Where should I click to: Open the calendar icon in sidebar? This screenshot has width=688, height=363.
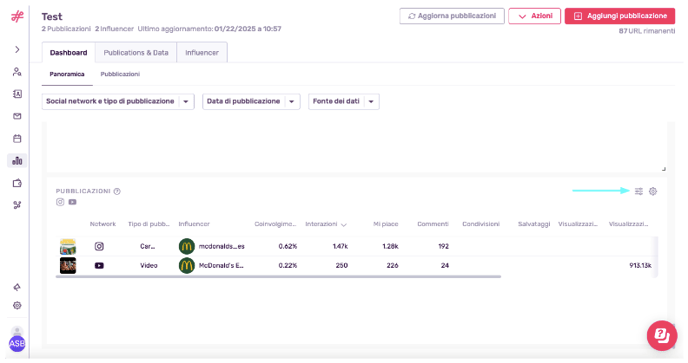pyautogui.click(x=17, y=139)
